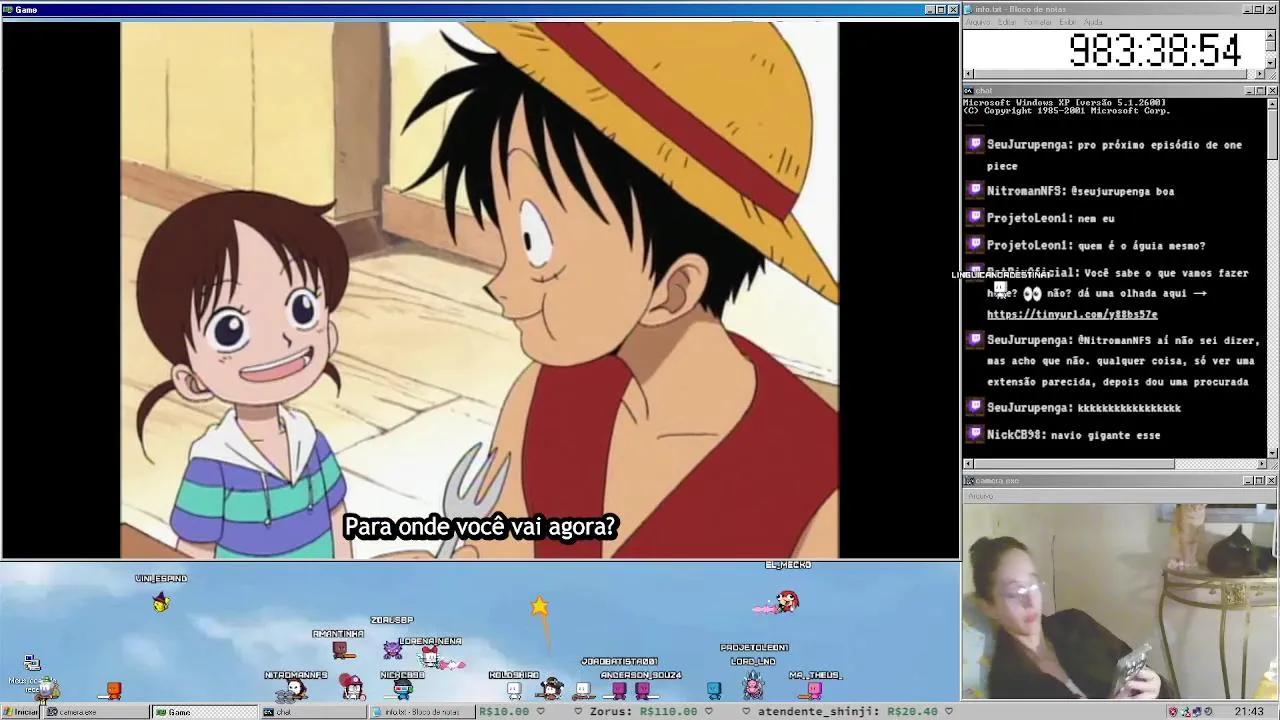The width and height of the screenshot is (1280, 720).
Task: Click the MA_THEUS_ pink avatar
Action: coord(815,689)
